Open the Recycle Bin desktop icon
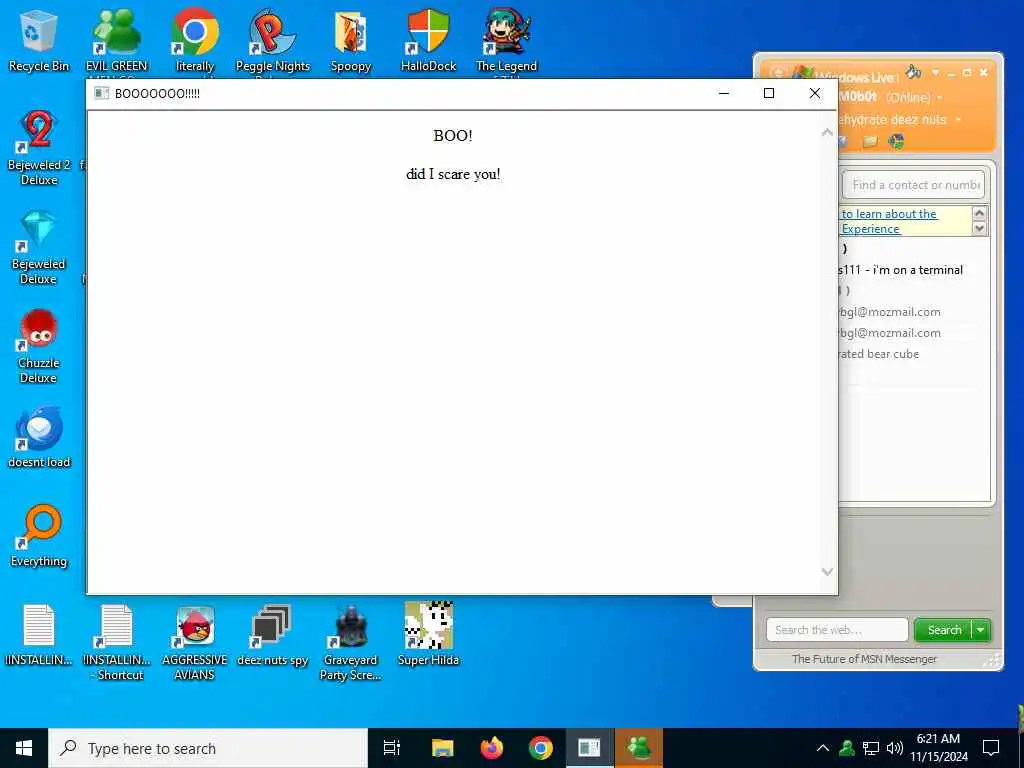1024x768 pixels. [x=39, y=40]
